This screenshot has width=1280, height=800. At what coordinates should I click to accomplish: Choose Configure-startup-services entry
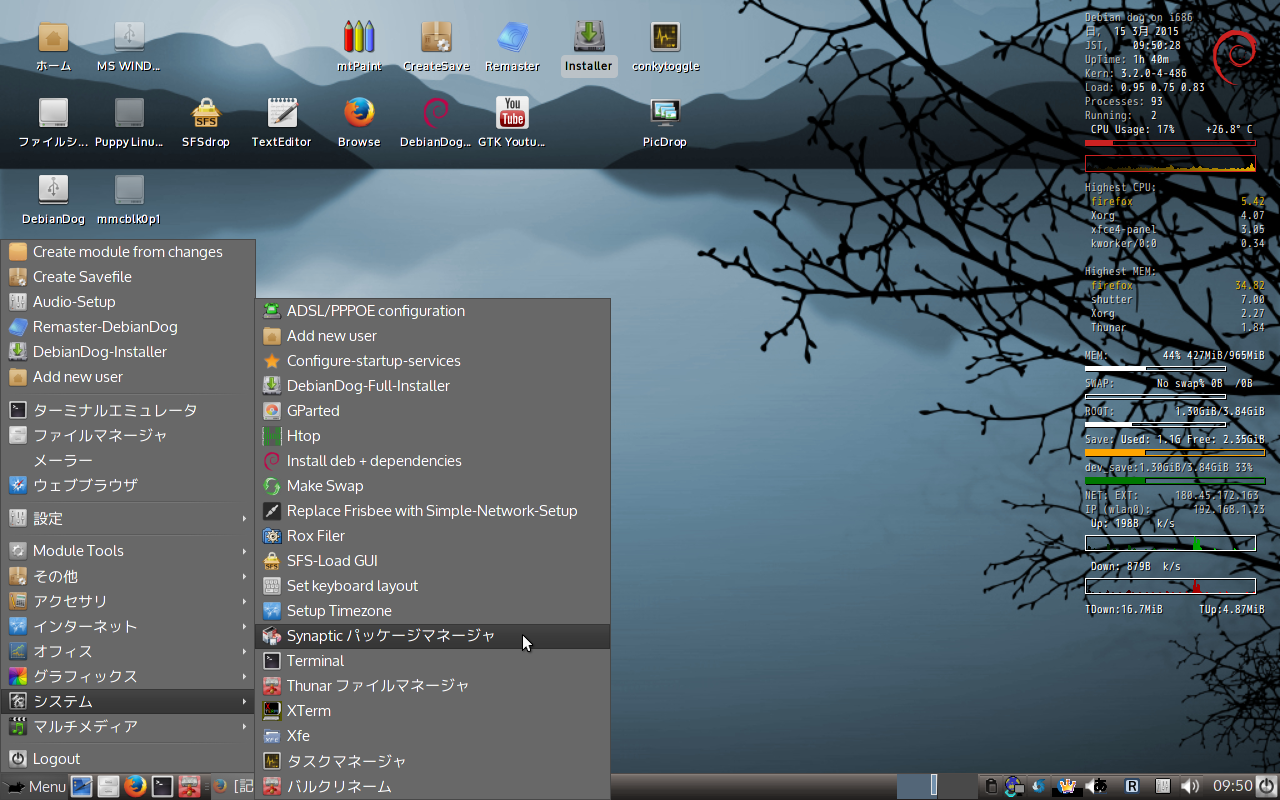click(x=433, y=361)
